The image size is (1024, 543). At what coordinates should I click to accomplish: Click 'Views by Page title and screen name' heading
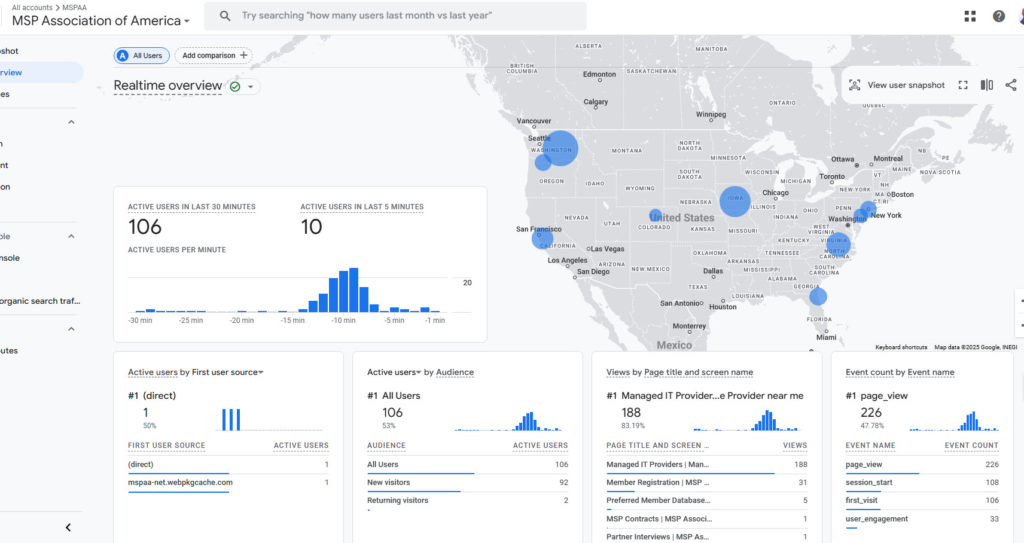coord(679,372)
